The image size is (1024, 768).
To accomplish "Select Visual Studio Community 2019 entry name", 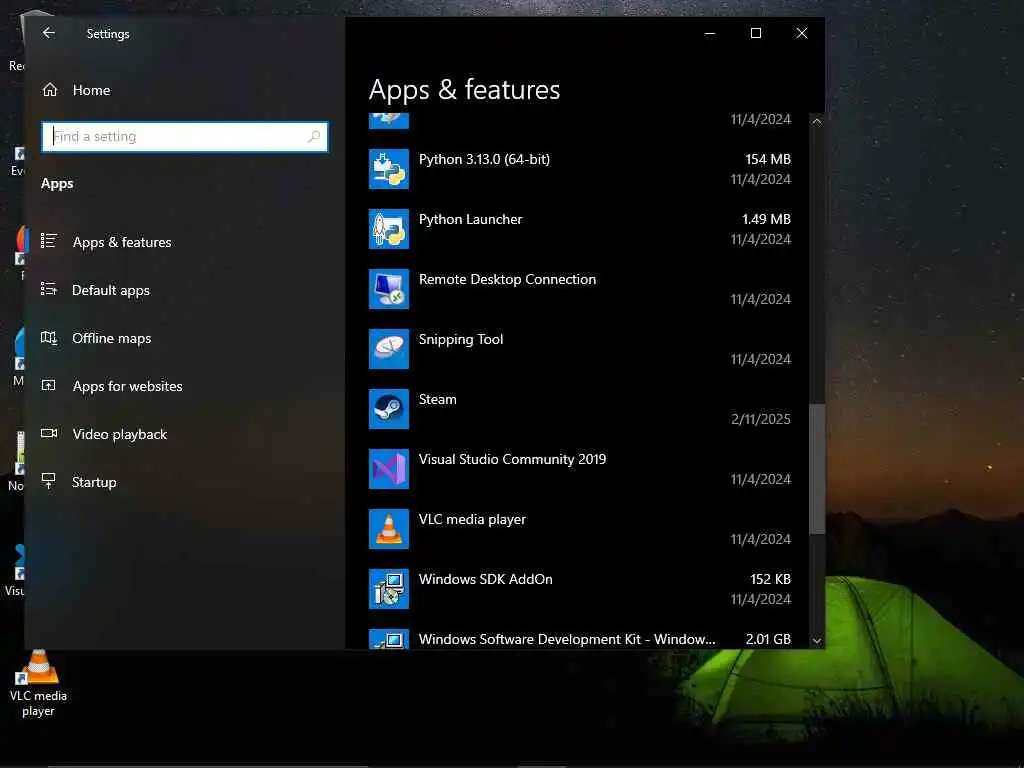I will [x=512, y=460].
